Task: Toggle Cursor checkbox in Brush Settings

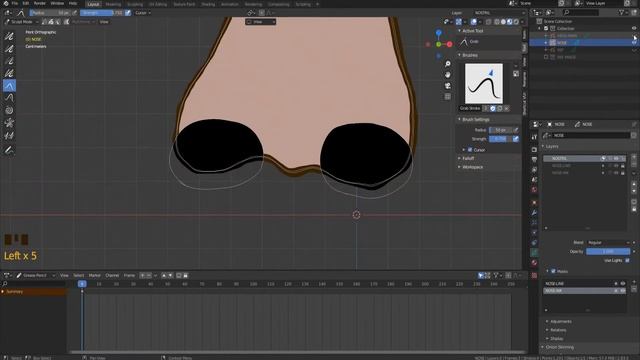Action: pyautogui.click(x=470, y=150)
